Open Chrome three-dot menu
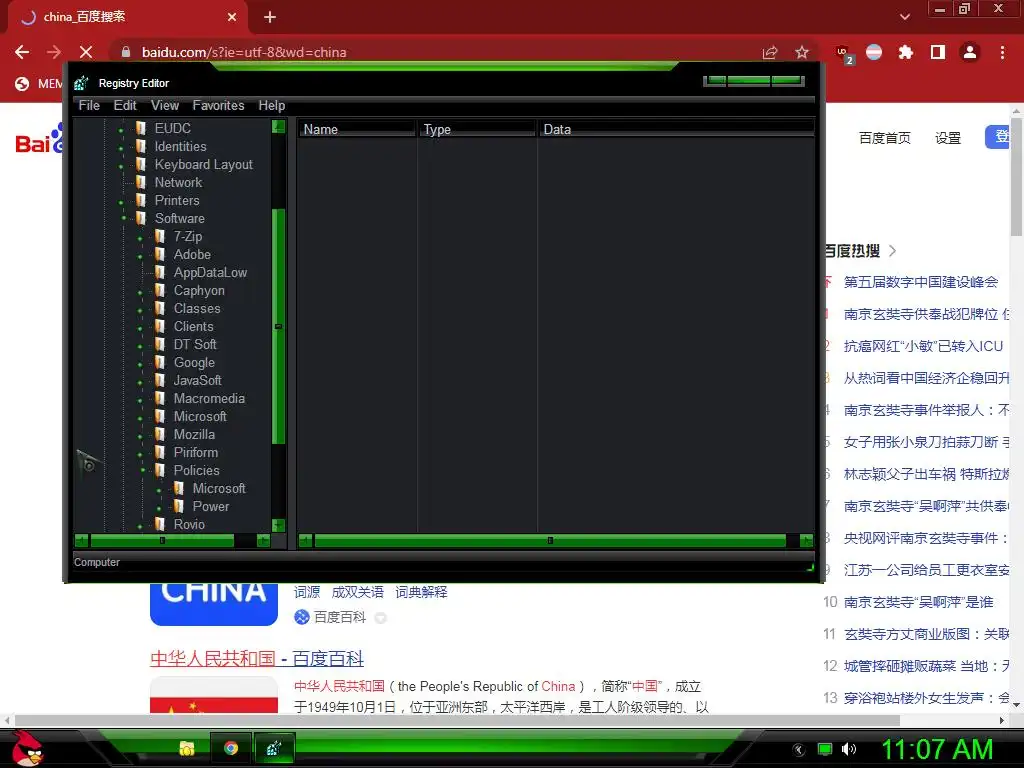This screenshot has width=1024, height=768. 1002,52
